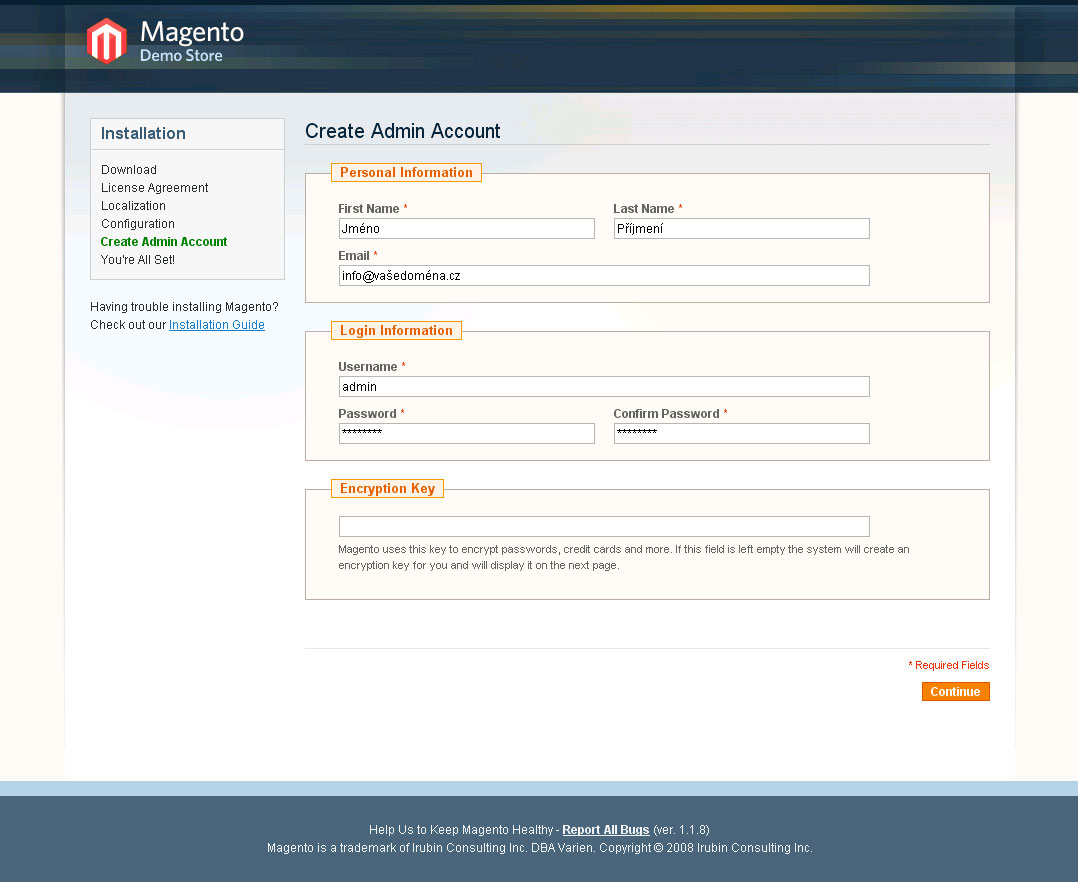Click the Last Name input field

(x=741, y=228)
